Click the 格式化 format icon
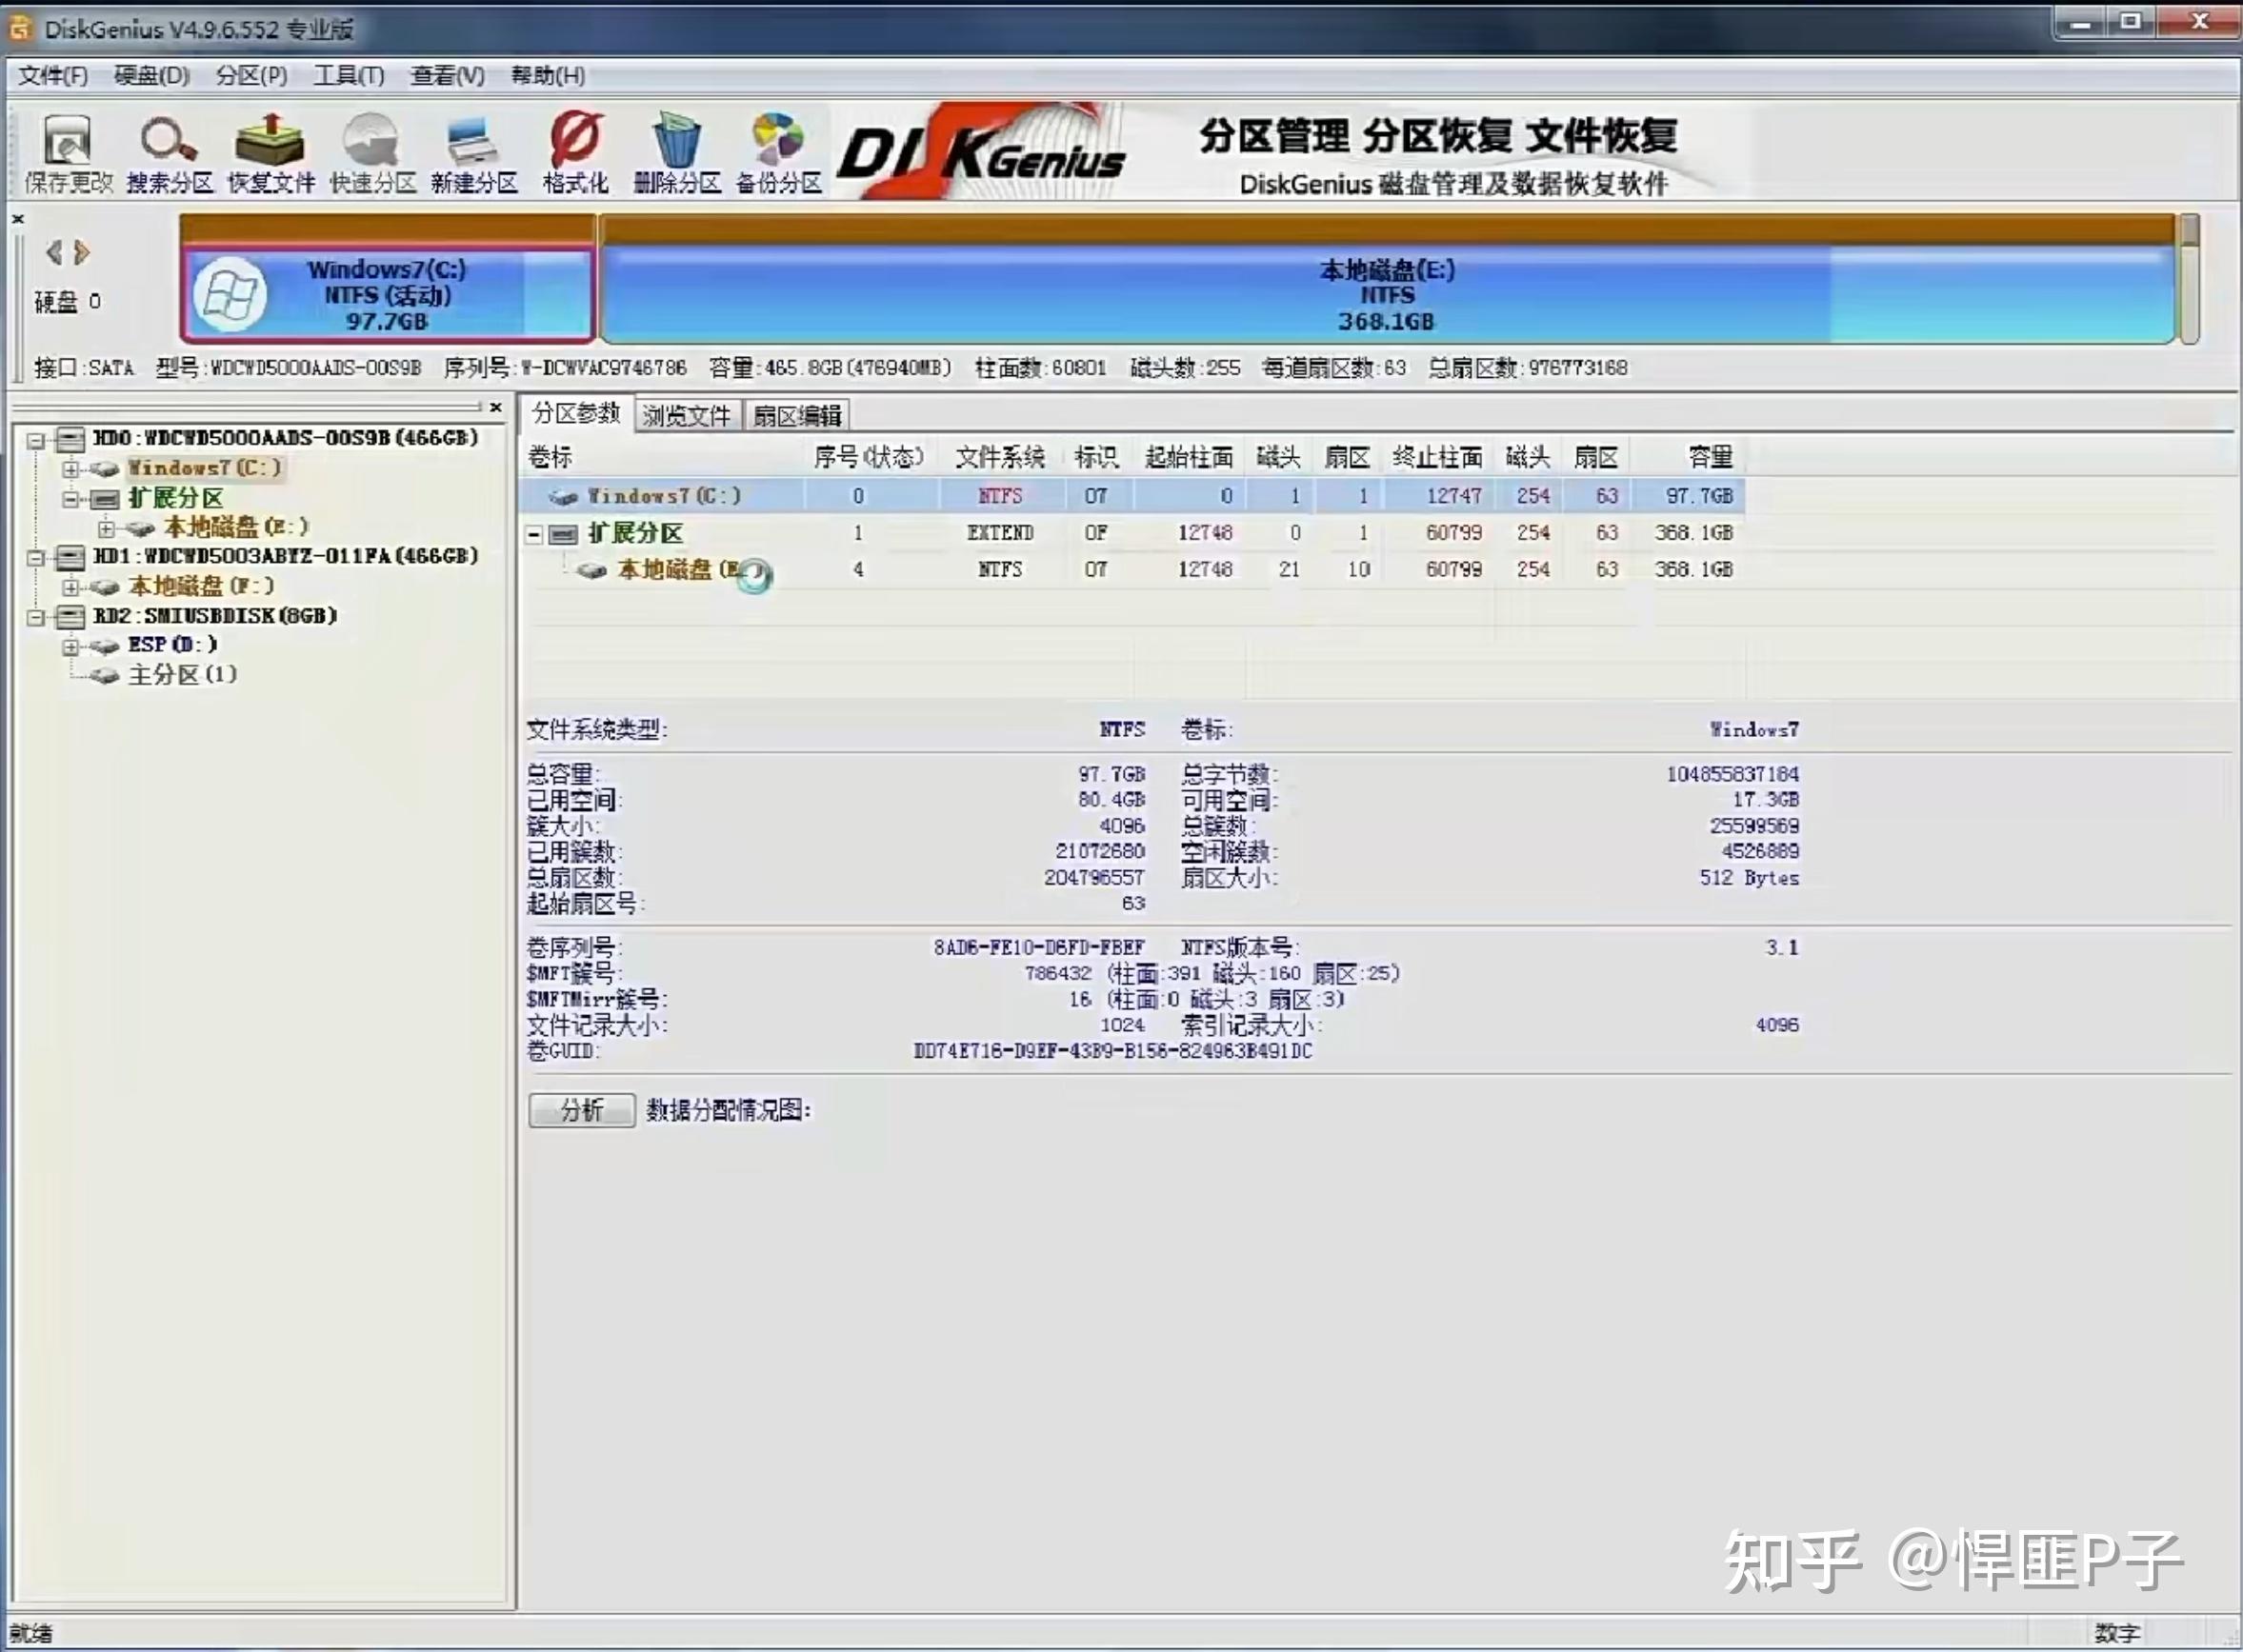2243x1652 pixels. click(575, 153)
